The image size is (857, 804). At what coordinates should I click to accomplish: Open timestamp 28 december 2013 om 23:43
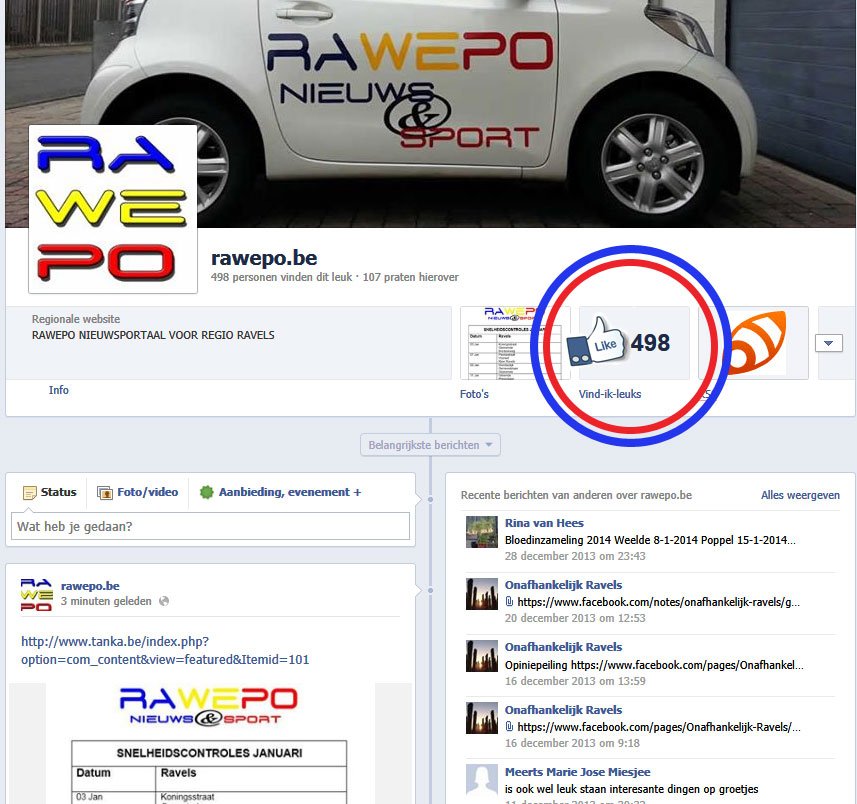(x=575, y=556)
